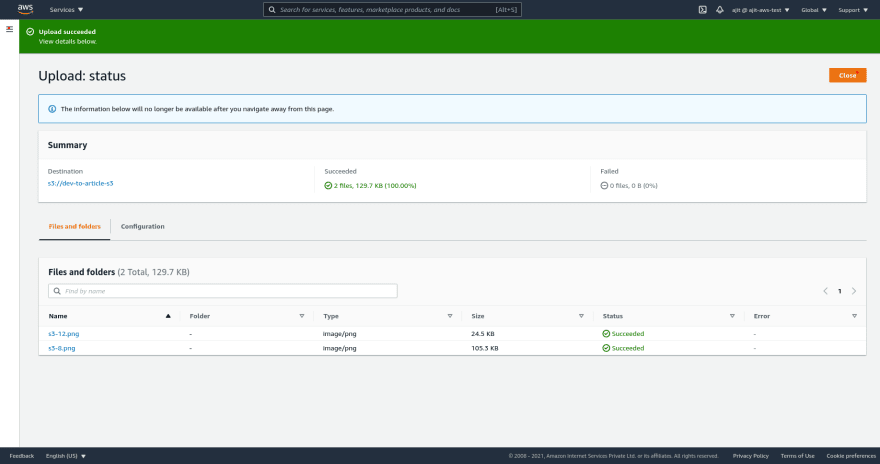Viewport: 880px width, 464px height.
Task: Click the Upload succeeded checkmark icon
Action: [x=30, y=32]
